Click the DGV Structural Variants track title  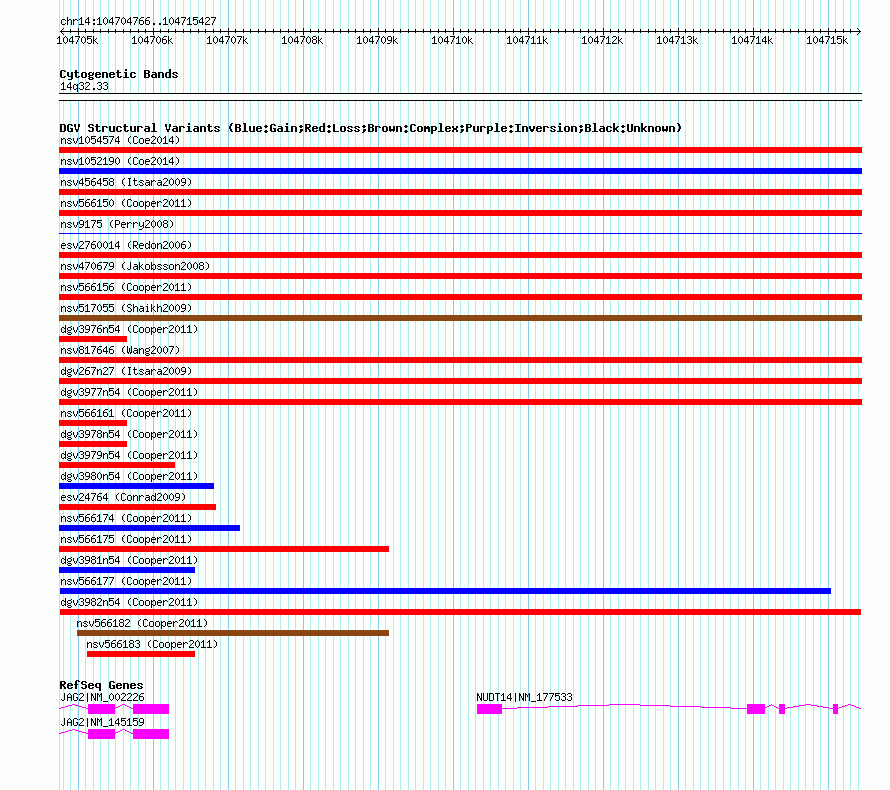[x=370, y=128]
